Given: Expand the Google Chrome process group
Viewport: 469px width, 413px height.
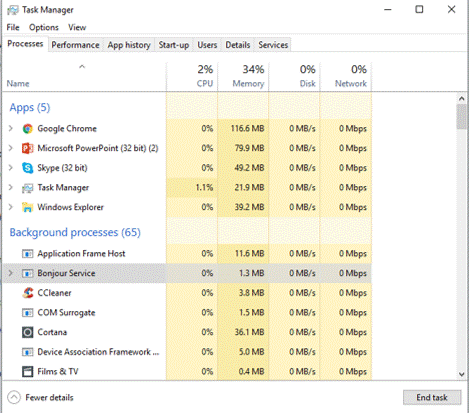Looking at the screenshot, I should (11, 128).
